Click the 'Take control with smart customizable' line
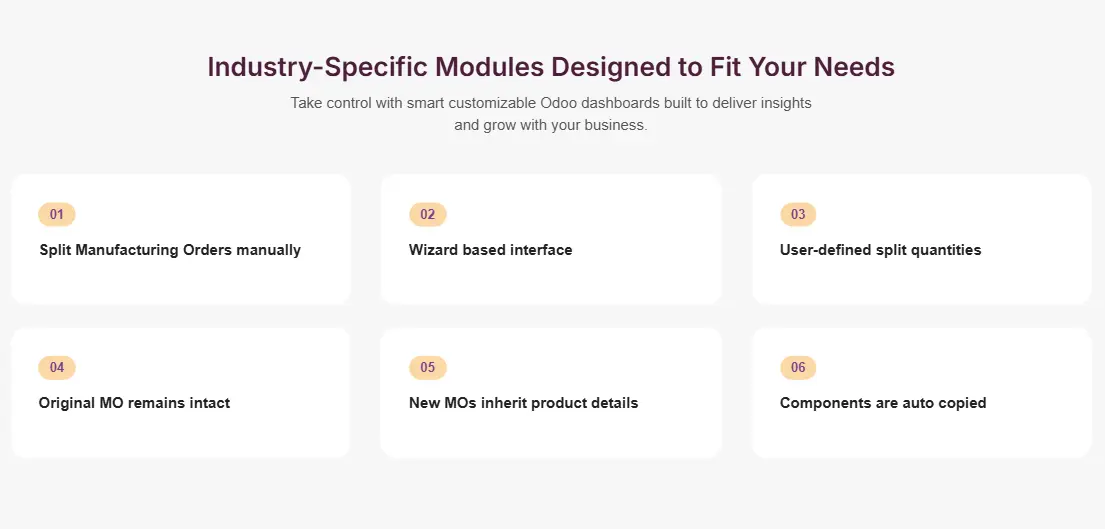 point(551,103)
